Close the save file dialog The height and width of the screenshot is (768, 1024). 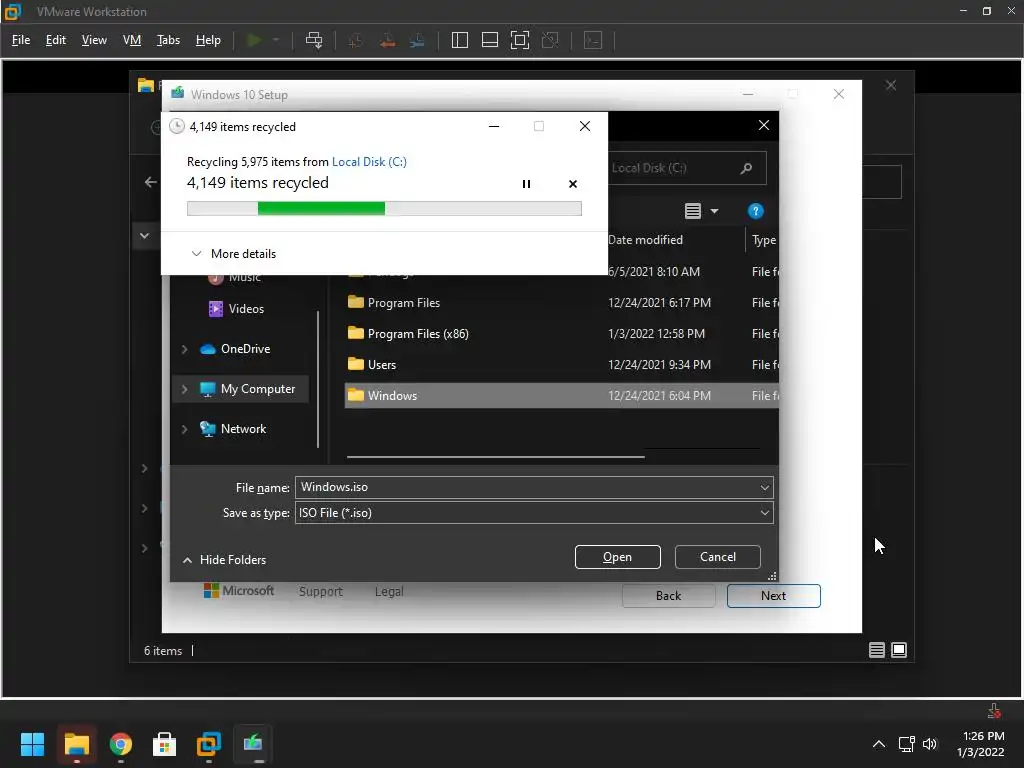coord(764,125)
